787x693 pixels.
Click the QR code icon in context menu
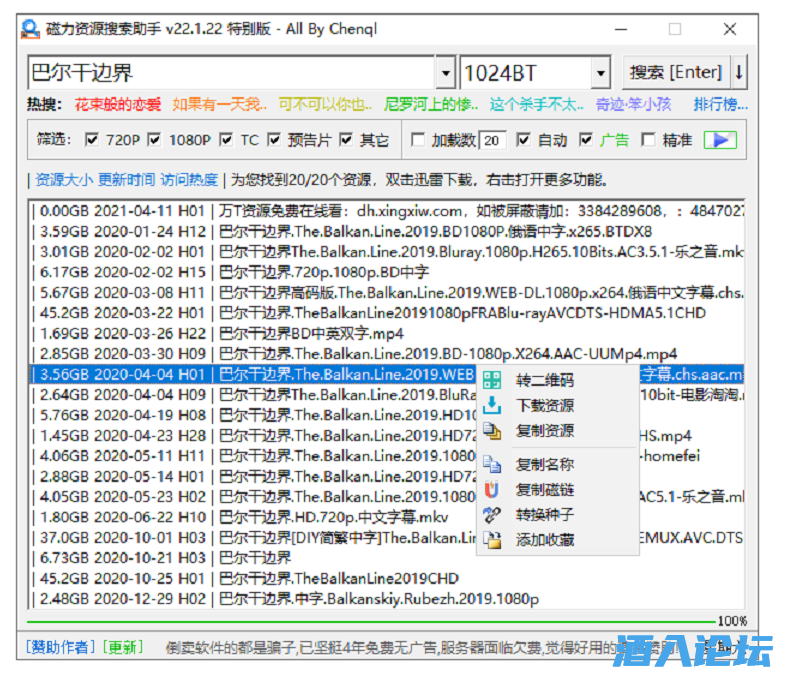click(491, 380)
